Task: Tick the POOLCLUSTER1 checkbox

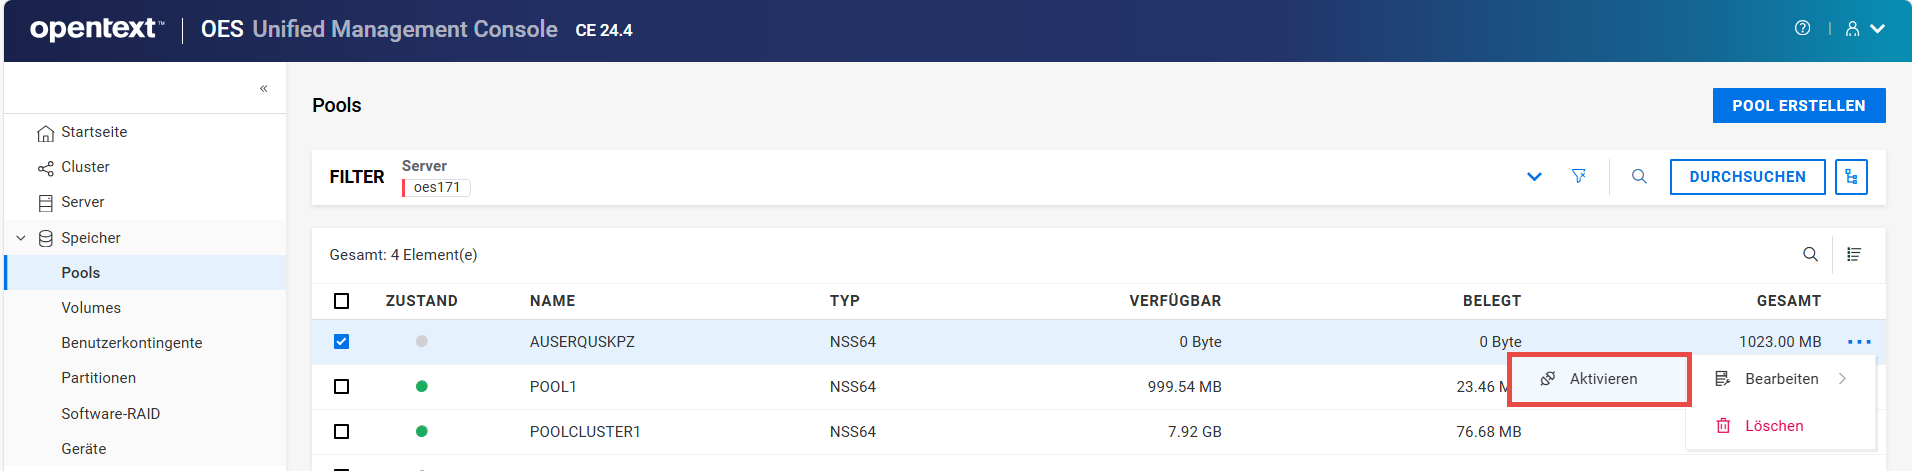Action: [342, 432]
